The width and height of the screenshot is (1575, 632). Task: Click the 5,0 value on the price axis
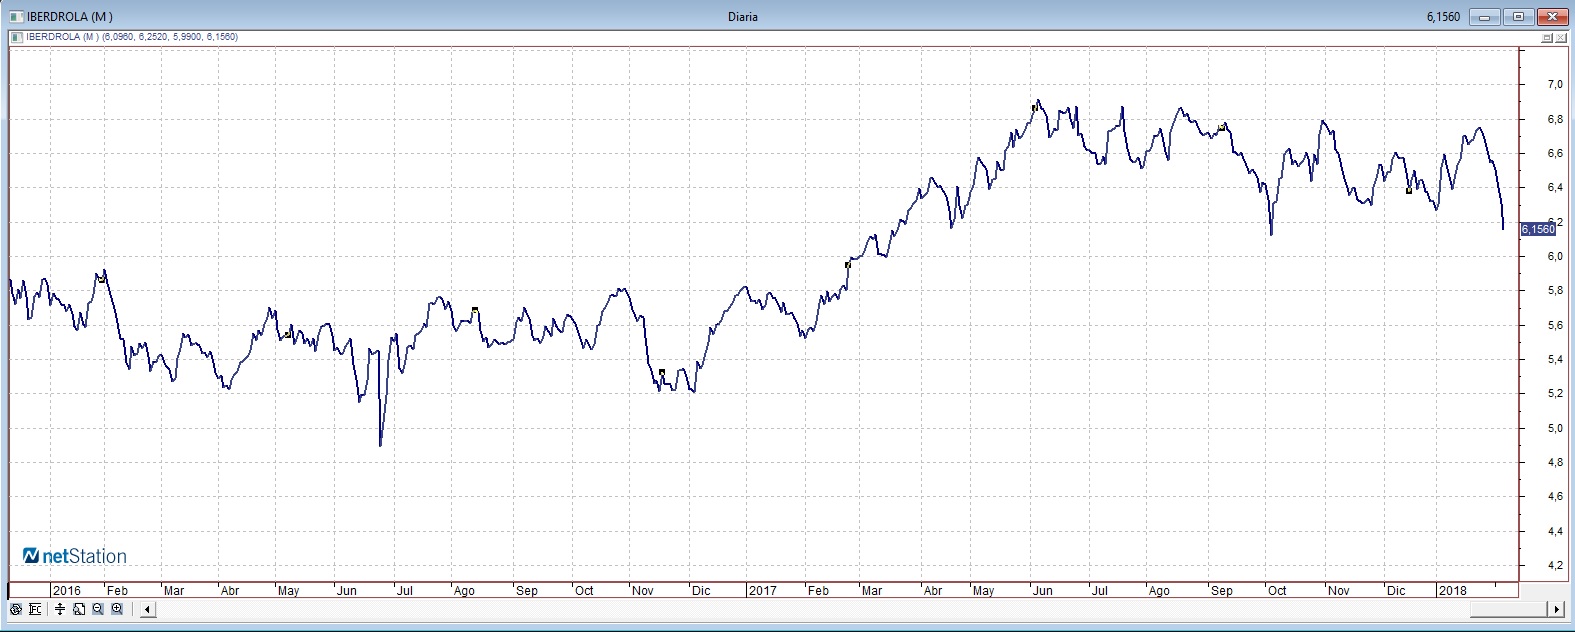(x=1555, y=429)
